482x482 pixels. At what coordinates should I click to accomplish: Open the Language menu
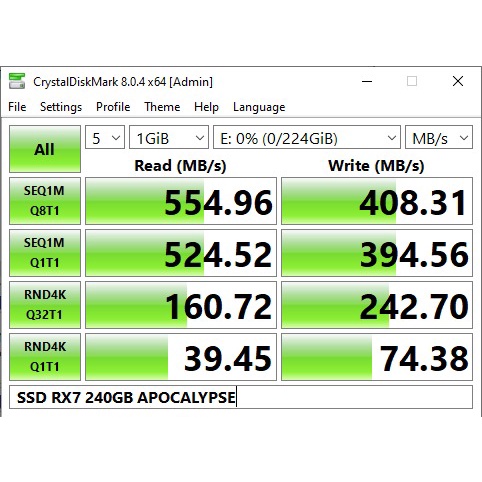tap(259, 107)
